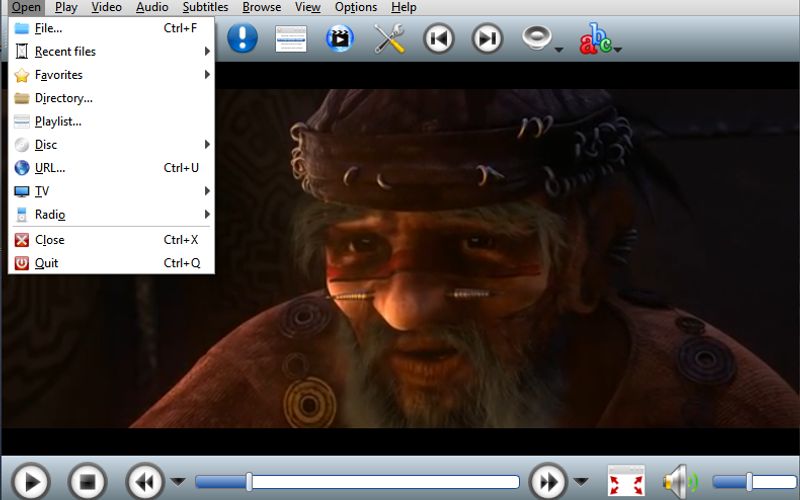The height and width of the screenshot is (500, 800).
Task: Open the TV submenu
Action: tap(111, 191)
